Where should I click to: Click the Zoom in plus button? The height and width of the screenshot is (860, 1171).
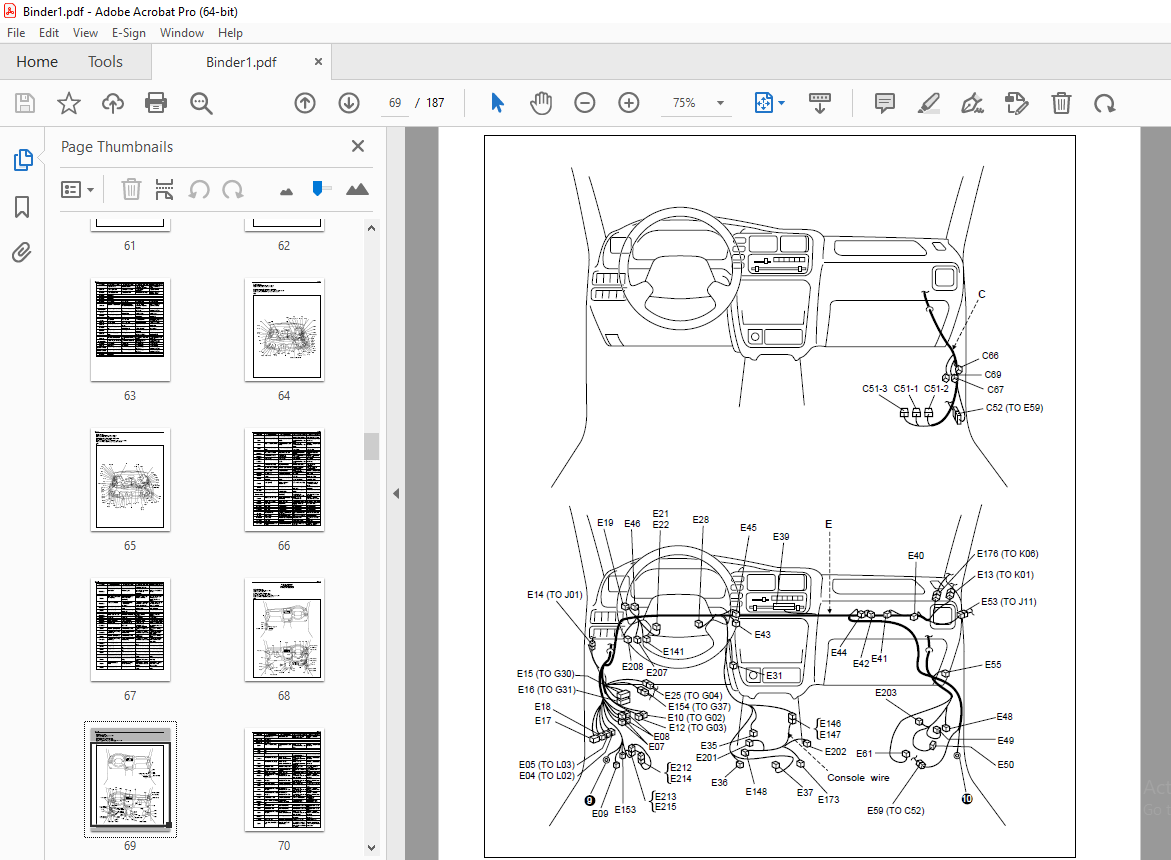pos(629,103)
